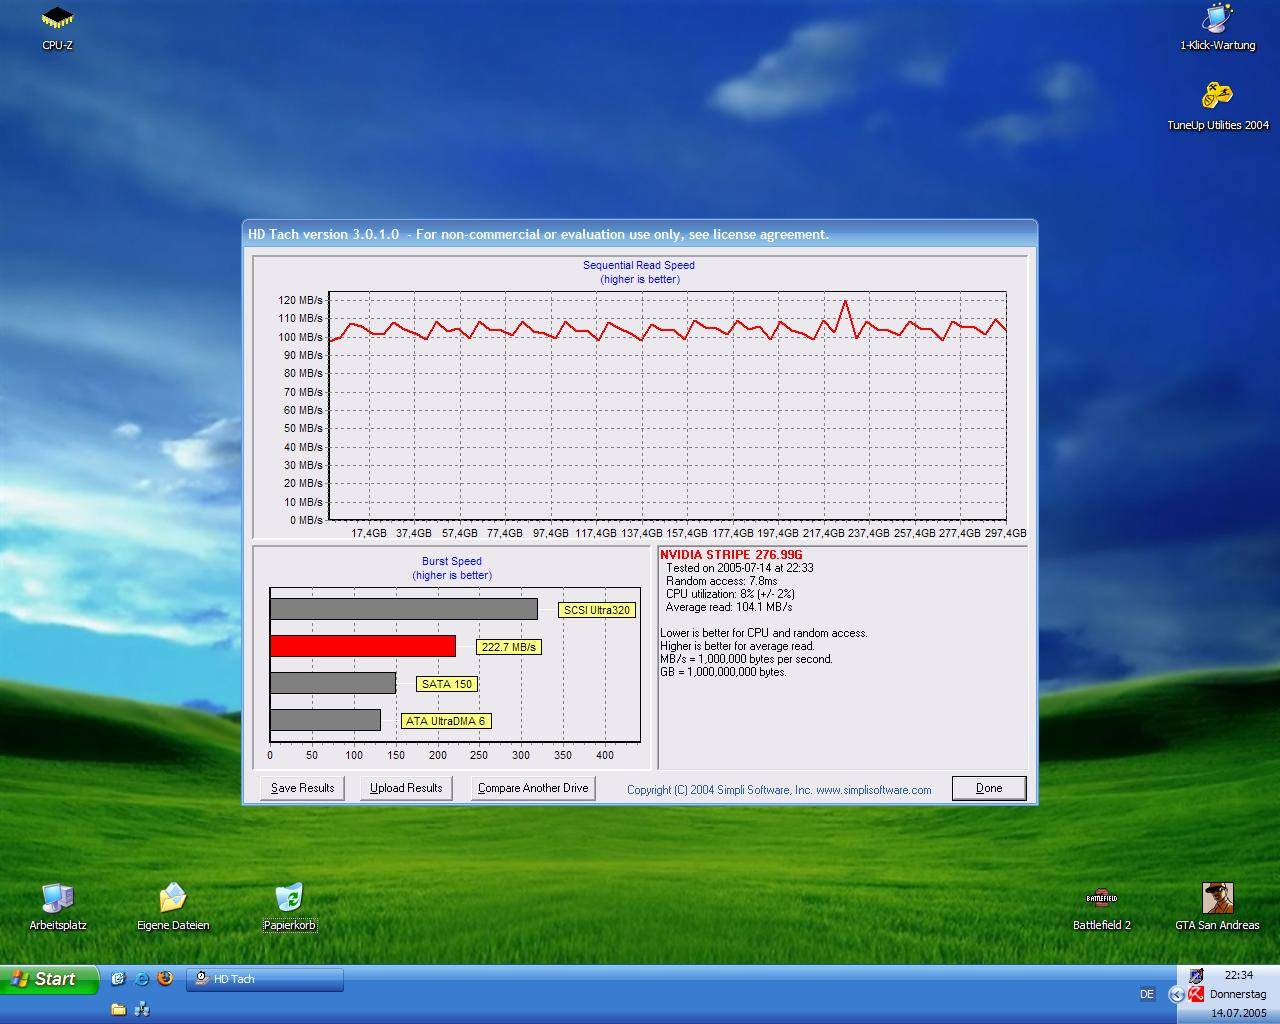
Task: Expand hidden tray icons arrow
Action: (1176, 994)
